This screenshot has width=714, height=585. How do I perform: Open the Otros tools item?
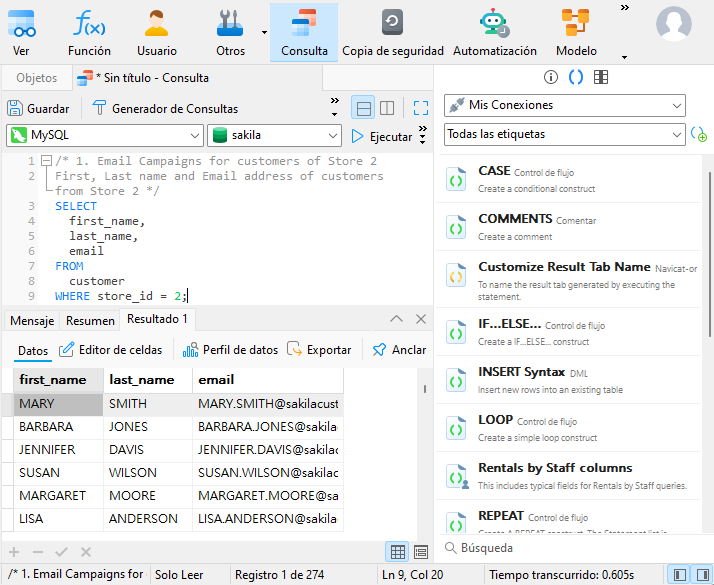(x=230, y=33)
